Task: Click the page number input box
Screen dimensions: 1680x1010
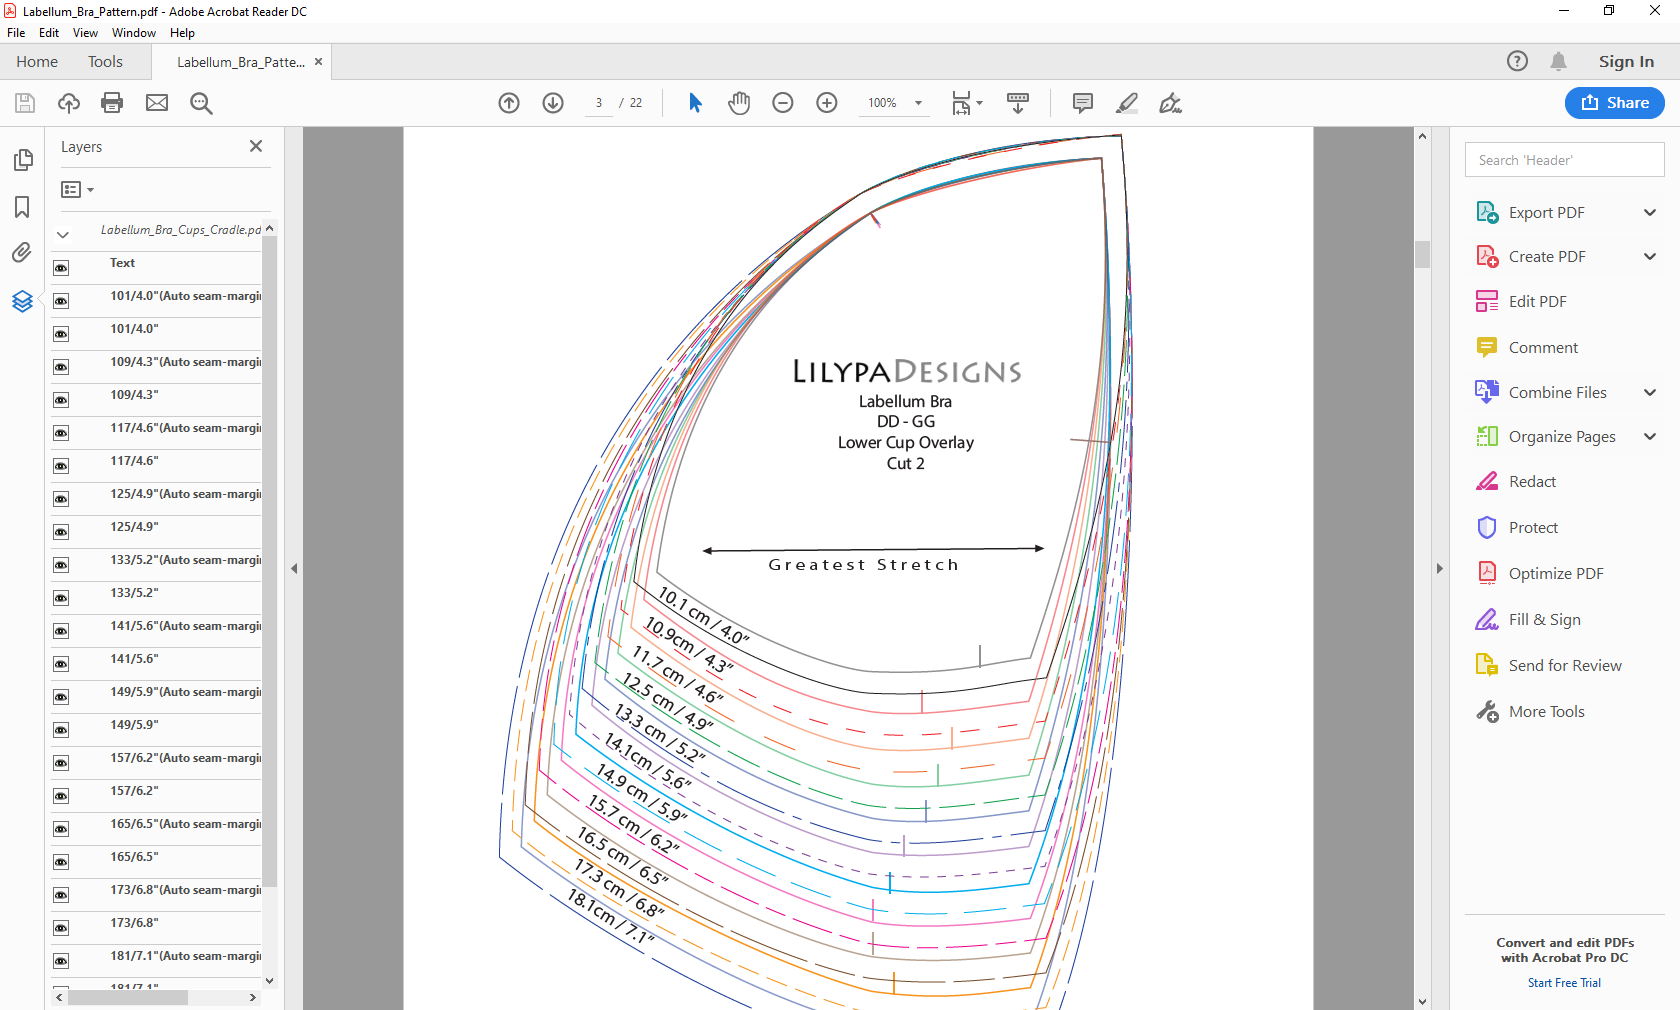Action: [x=598, y=103]
